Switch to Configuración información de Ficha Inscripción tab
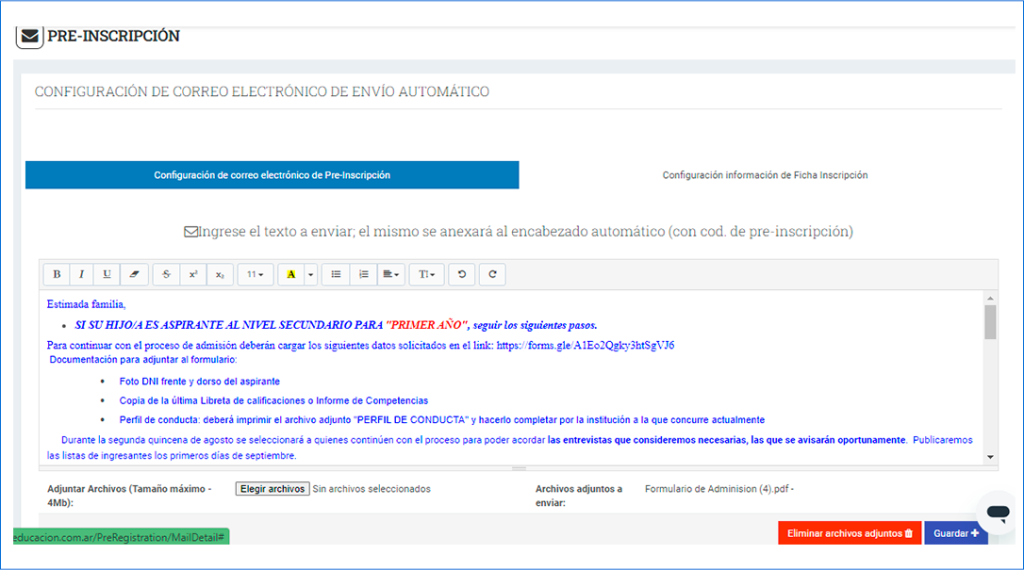This screenshot has width=1024, height=570. point(765,175)
